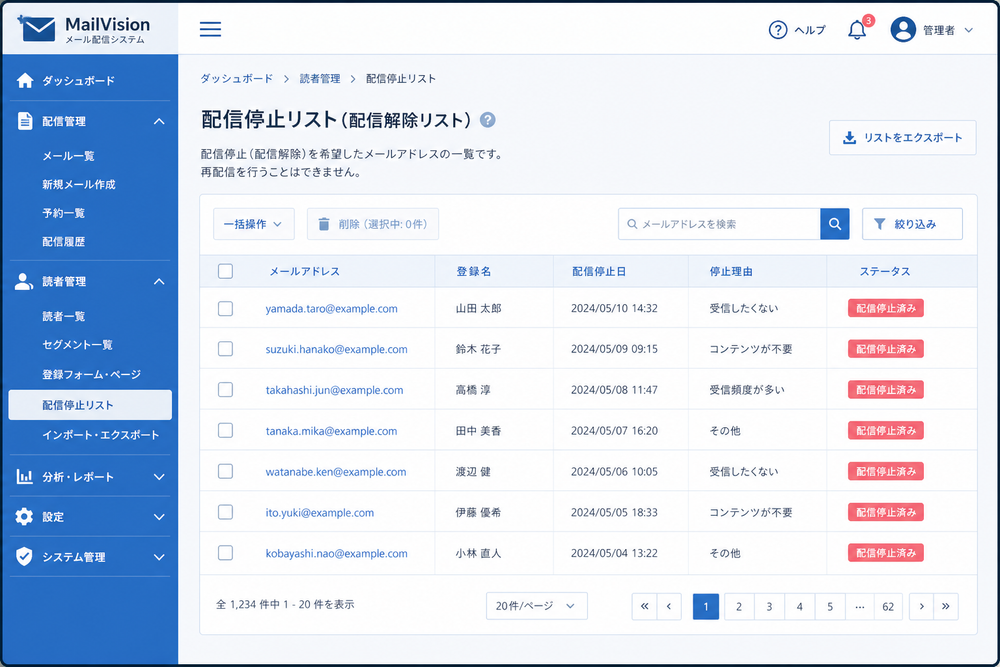Go to previous page arrow
This screenshot has height=667, width=1000.
tap(669, 606)
